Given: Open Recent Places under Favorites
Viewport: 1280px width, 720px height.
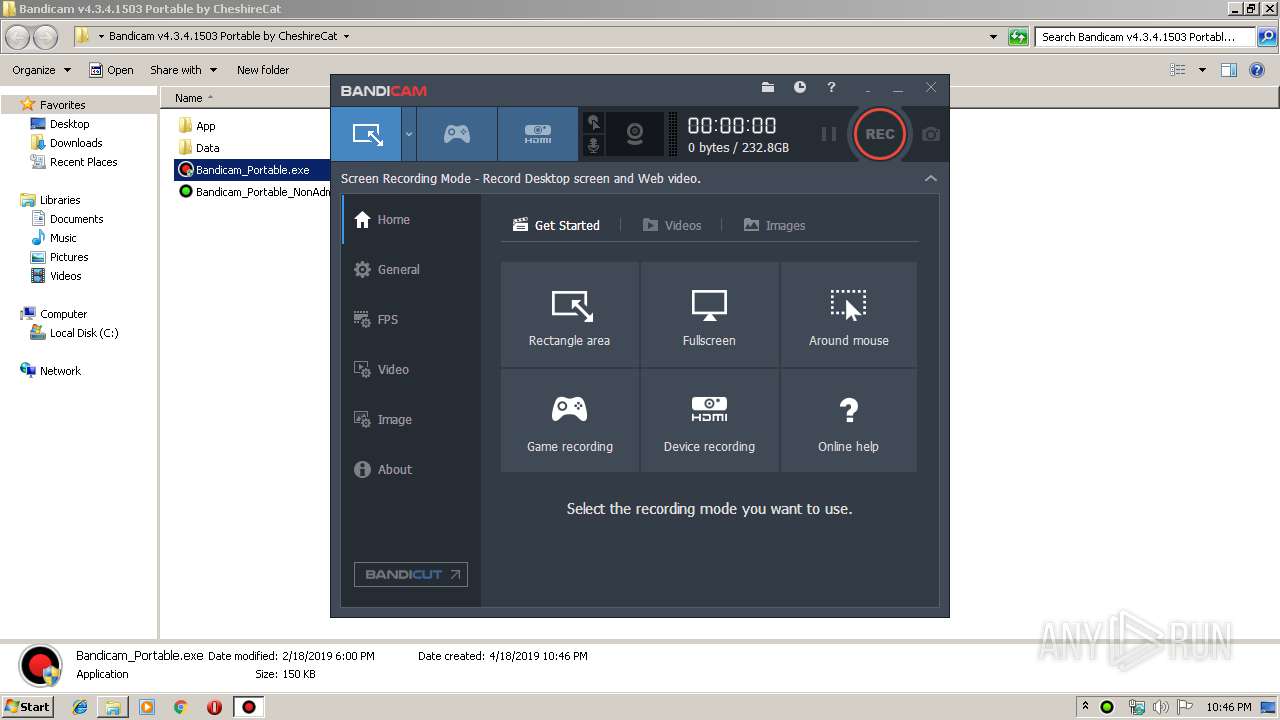Looking at the screenshot, I should [74, 162].
